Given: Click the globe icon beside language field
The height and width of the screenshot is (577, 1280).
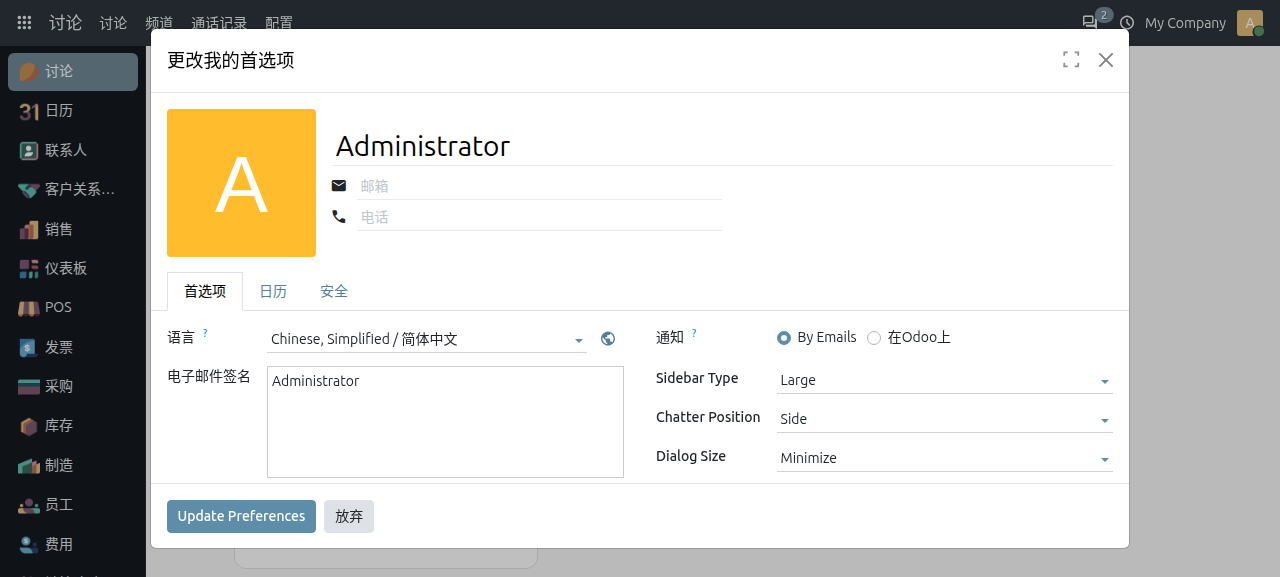Looking at the screenshot, I should pyautogui.click(x=608, y=339).
